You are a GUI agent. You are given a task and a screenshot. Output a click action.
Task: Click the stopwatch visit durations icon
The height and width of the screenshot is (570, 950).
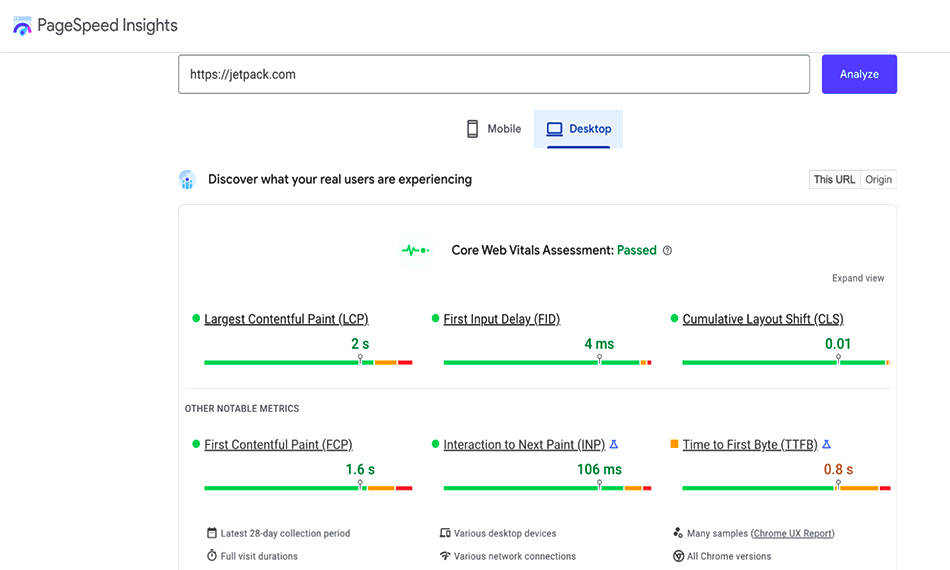[211, 555]
